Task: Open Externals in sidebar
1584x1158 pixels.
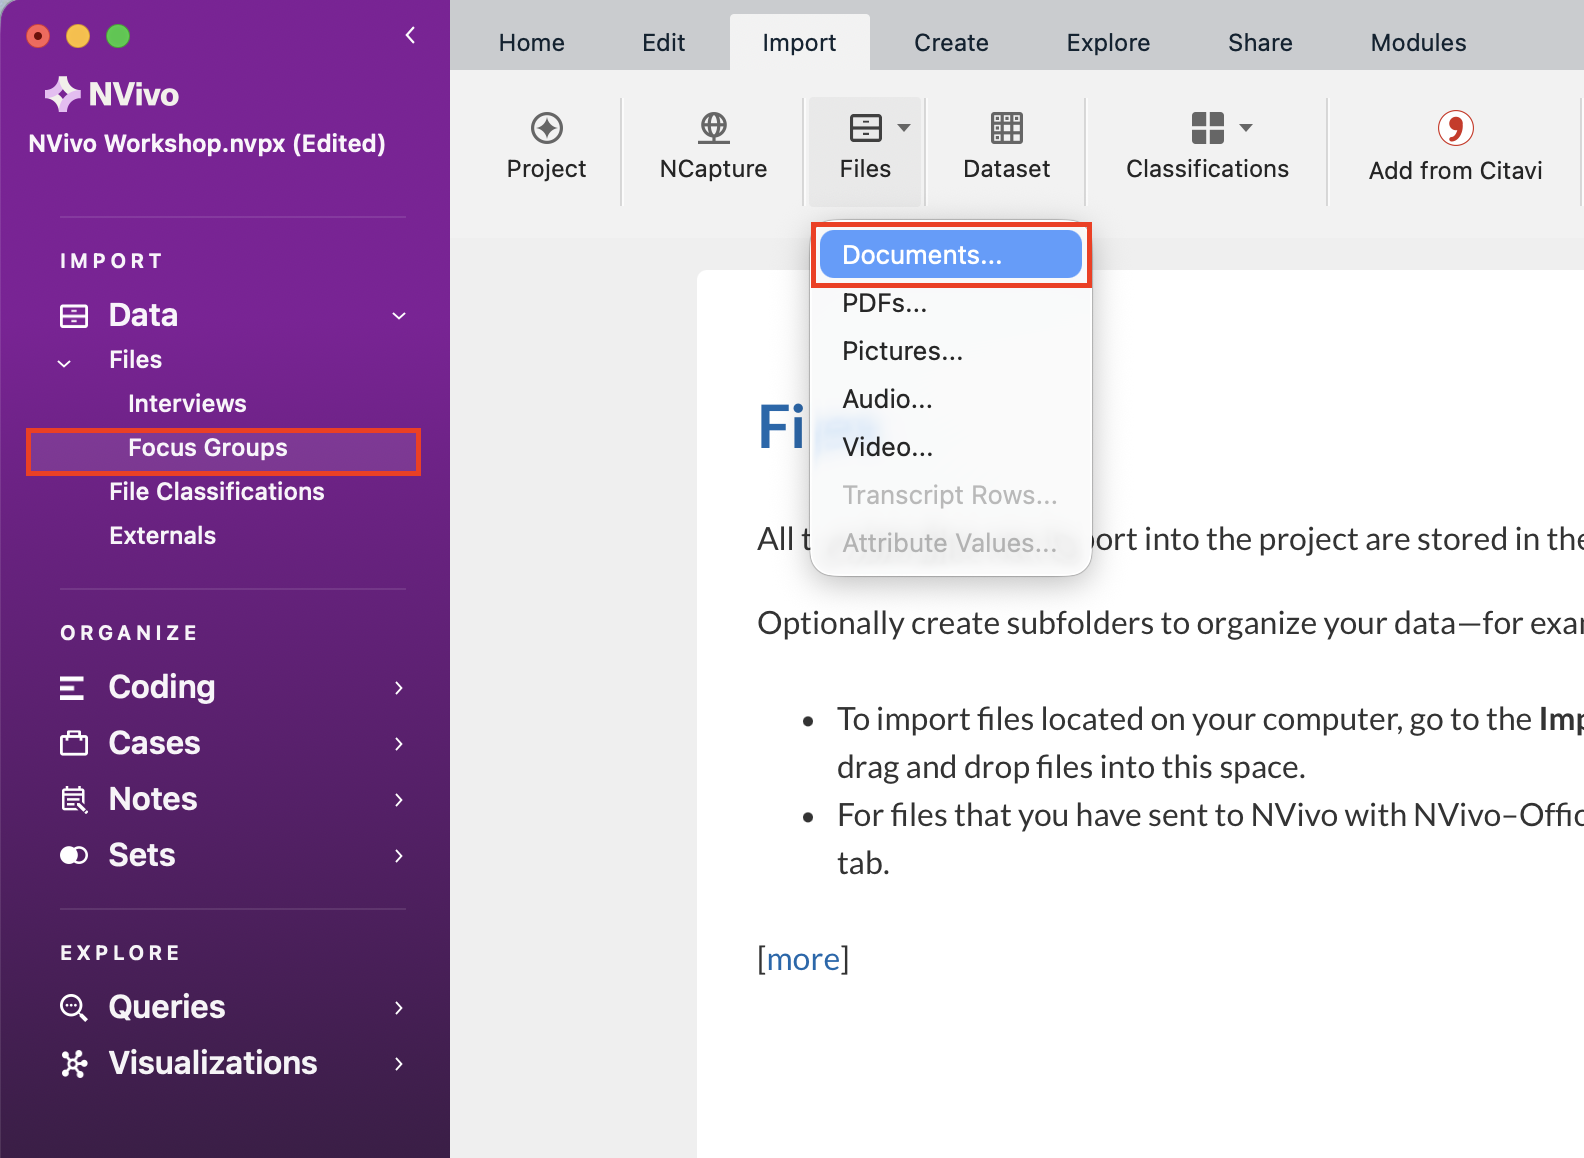Action: click(x=163, y=536)
